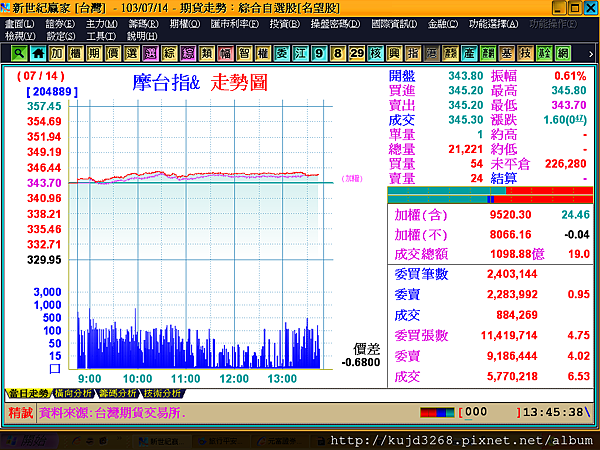Click the green magnifier search icon
Screen dimensions: 600x450
click(19, 53)
